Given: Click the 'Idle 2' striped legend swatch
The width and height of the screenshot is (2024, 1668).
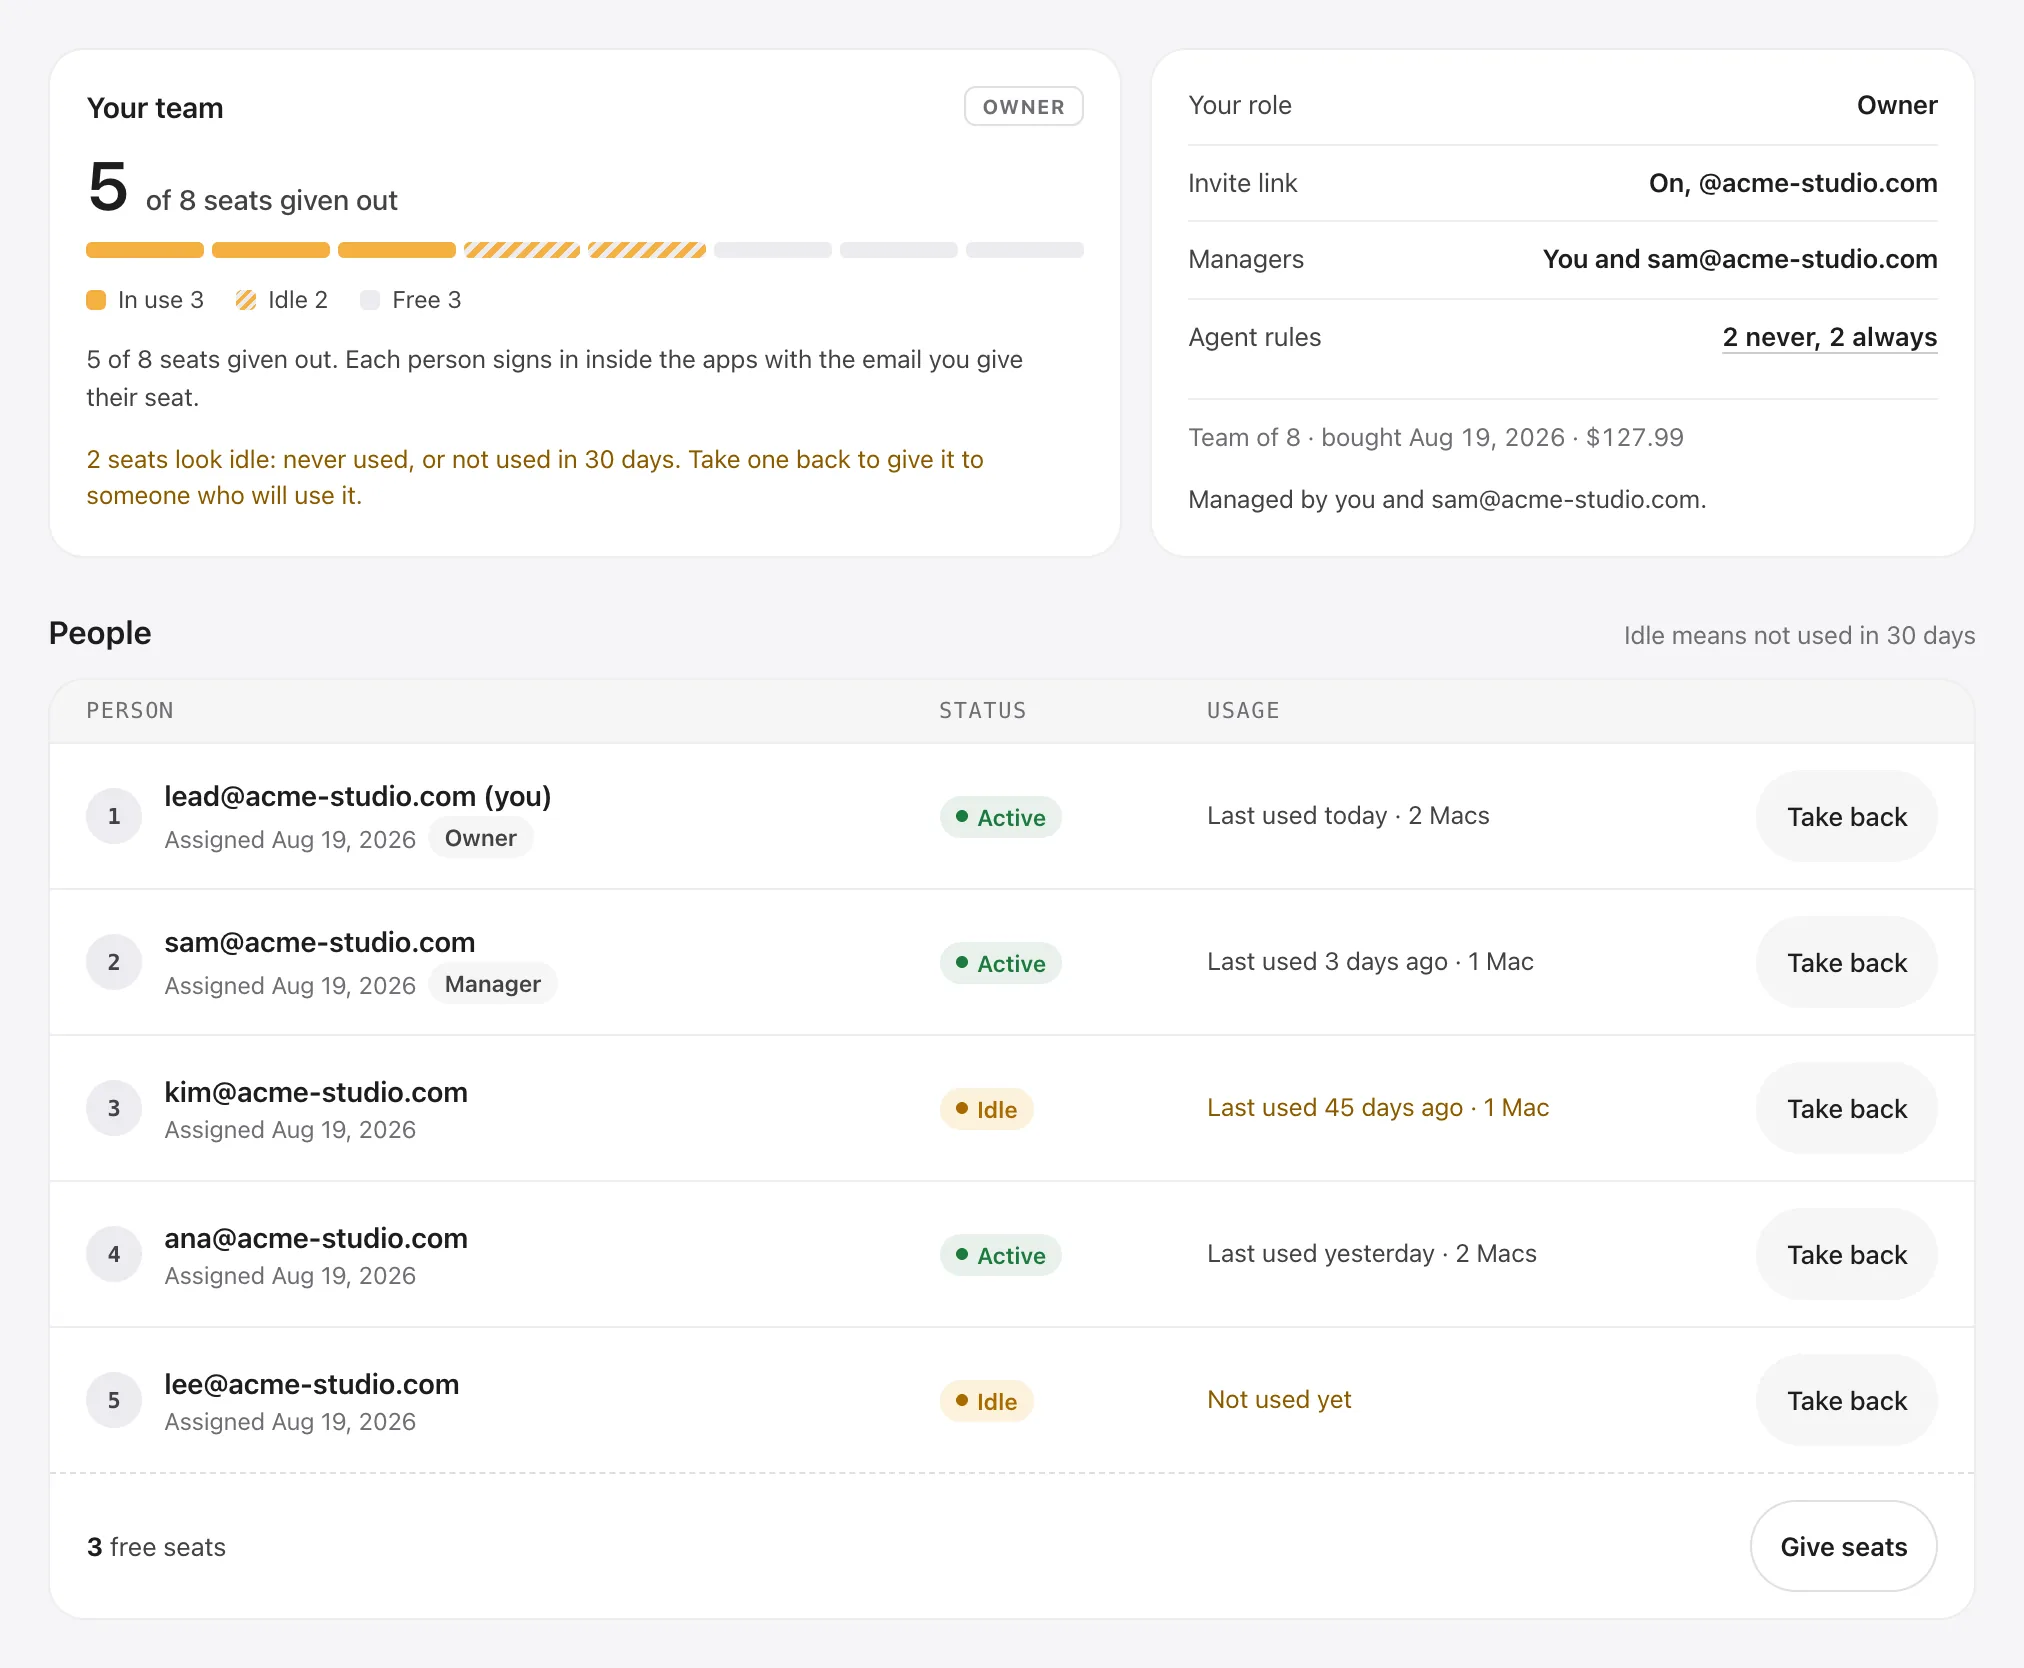Looking at the screenshot, I should (246, 300).
